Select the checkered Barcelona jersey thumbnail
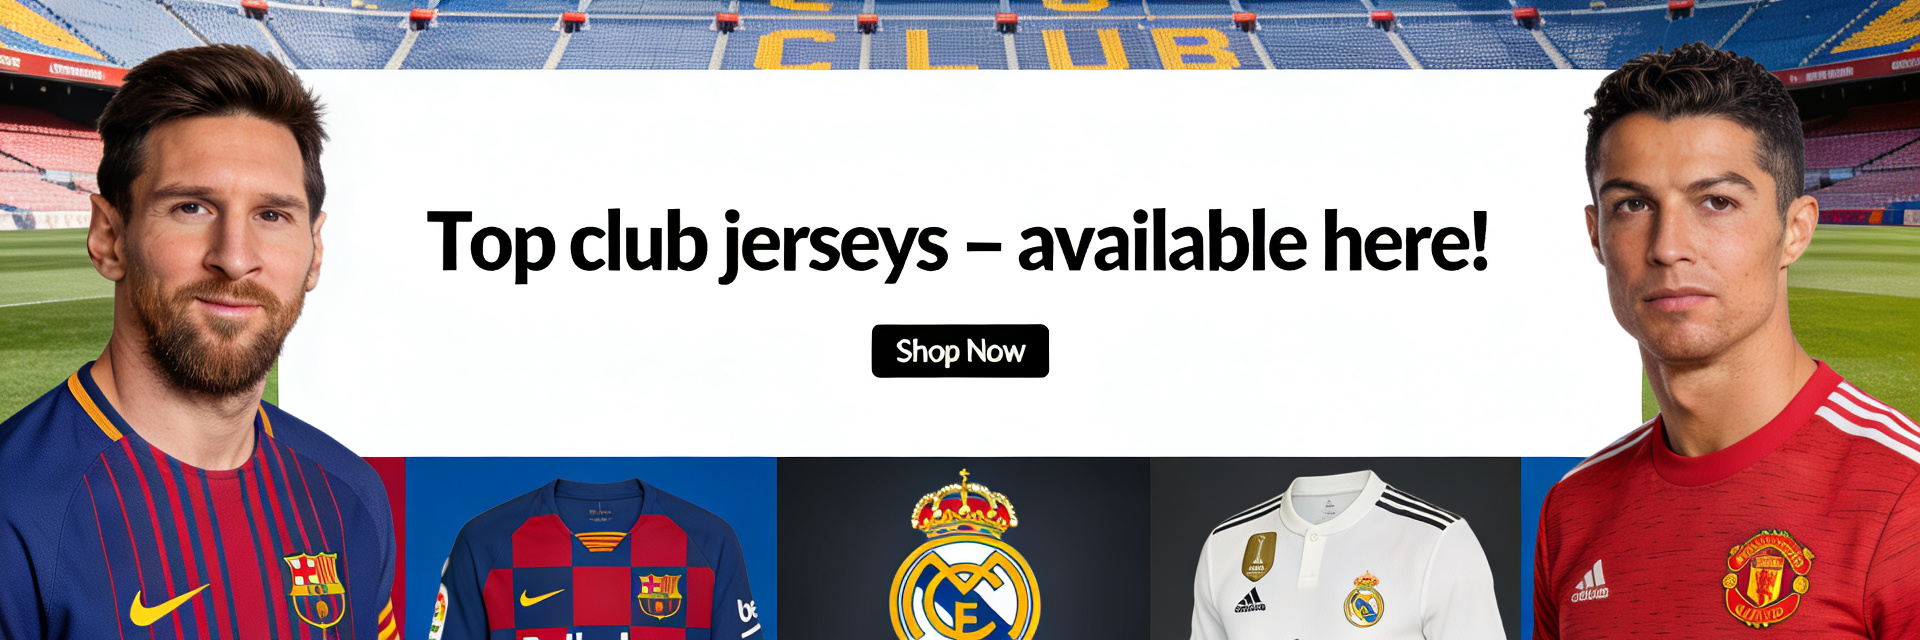Viewport: 1920px width, 640px height. pyautogui.click(x=591, y=549)
